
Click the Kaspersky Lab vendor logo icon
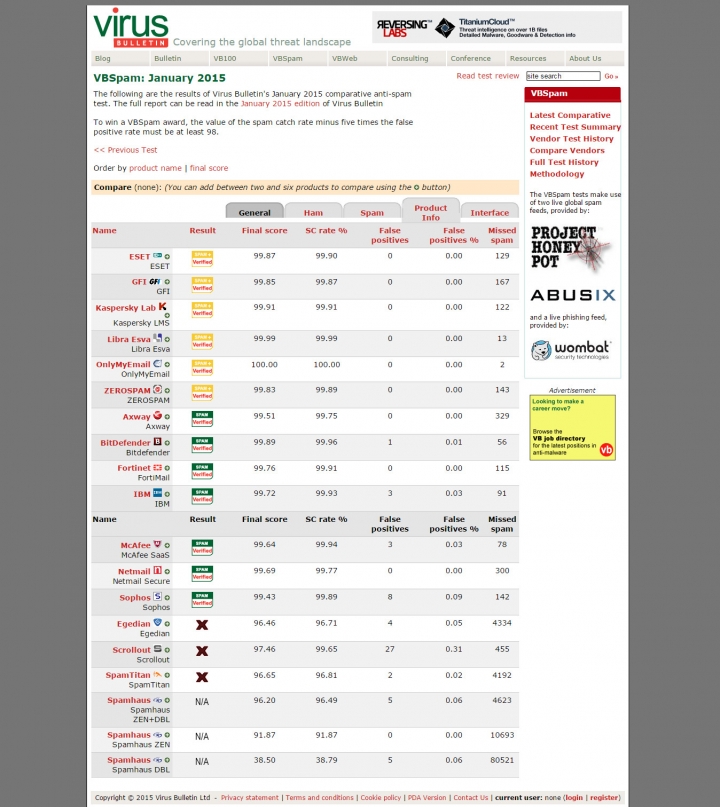coord(162,307)
